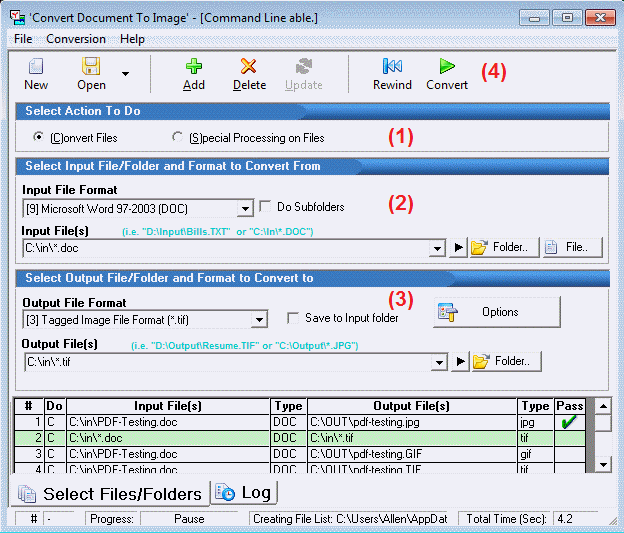Click the file list scroll up arrow
The image size is (624, 533).
(603, 406)
